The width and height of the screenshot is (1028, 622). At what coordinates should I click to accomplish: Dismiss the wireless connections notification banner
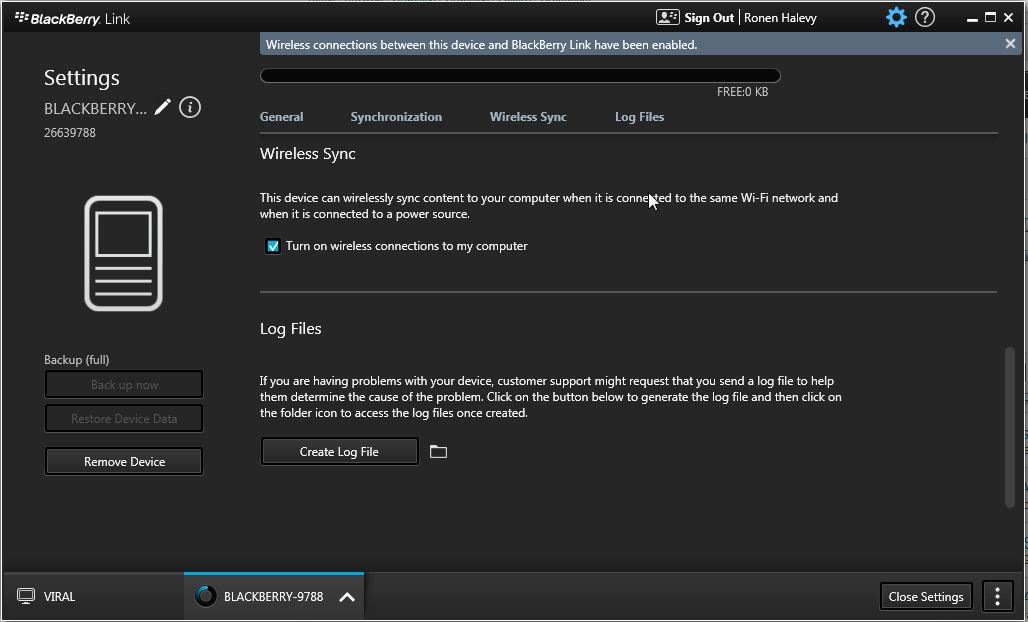[x=1010, y=44]
